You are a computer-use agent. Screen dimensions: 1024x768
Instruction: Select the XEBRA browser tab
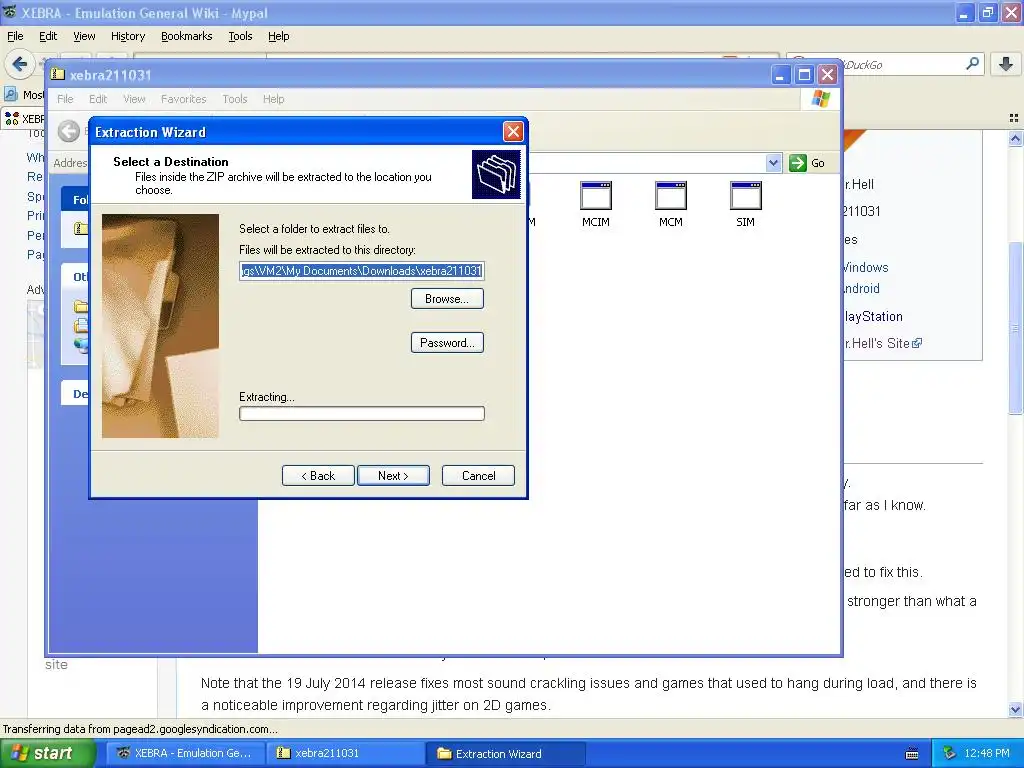click(x=24, y=118)
